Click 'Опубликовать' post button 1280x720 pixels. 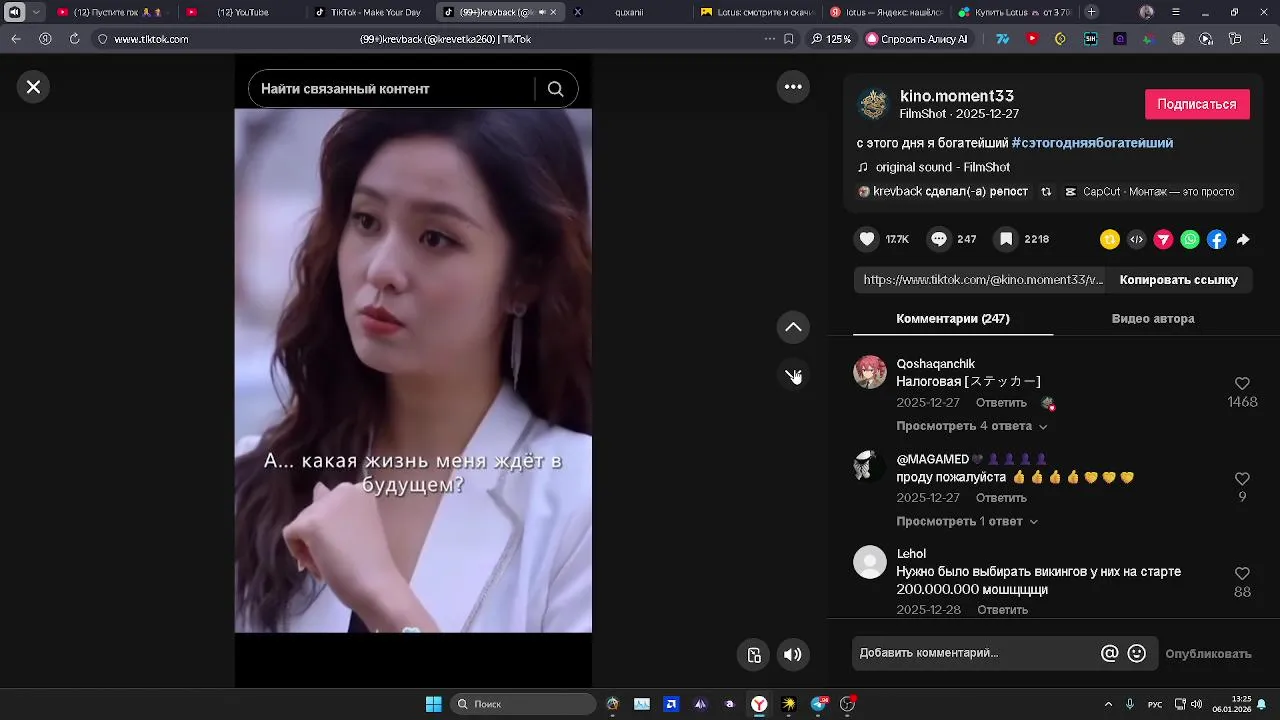click(1208, 654)
